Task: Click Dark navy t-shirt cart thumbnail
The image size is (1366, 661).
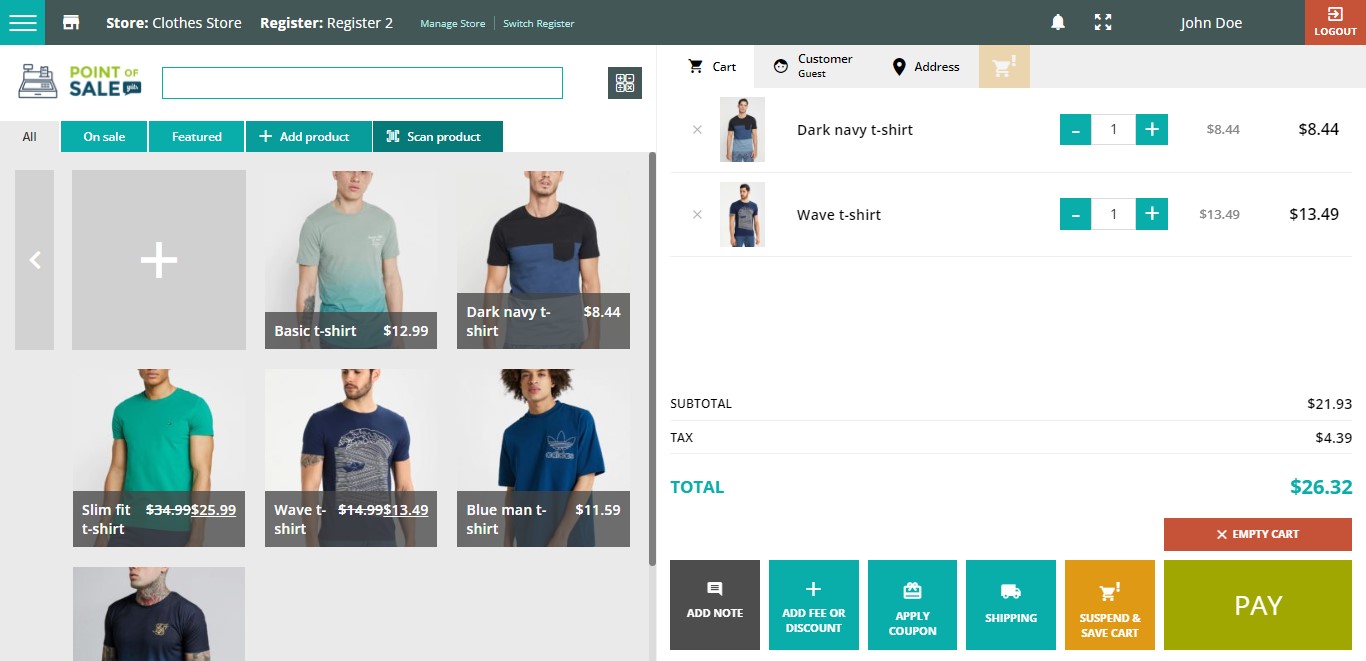Action: (742, 129)
